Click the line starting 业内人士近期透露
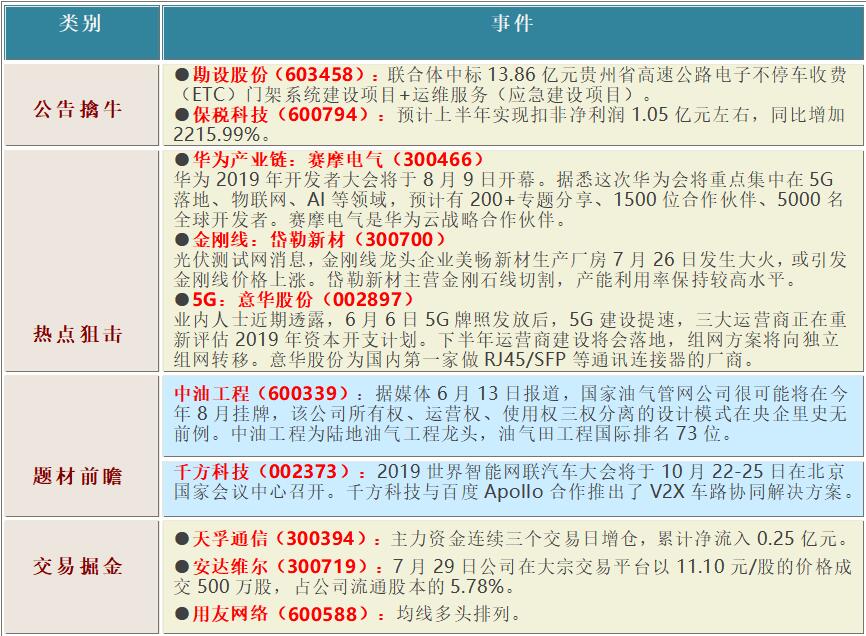This screenshot has width=866, height=636. [x=510, y=319]
